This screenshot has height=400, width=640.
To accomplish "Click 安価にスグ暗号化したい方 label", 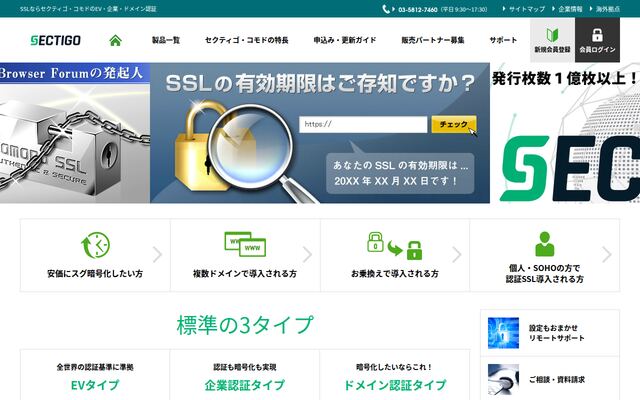I will [95, 273].
